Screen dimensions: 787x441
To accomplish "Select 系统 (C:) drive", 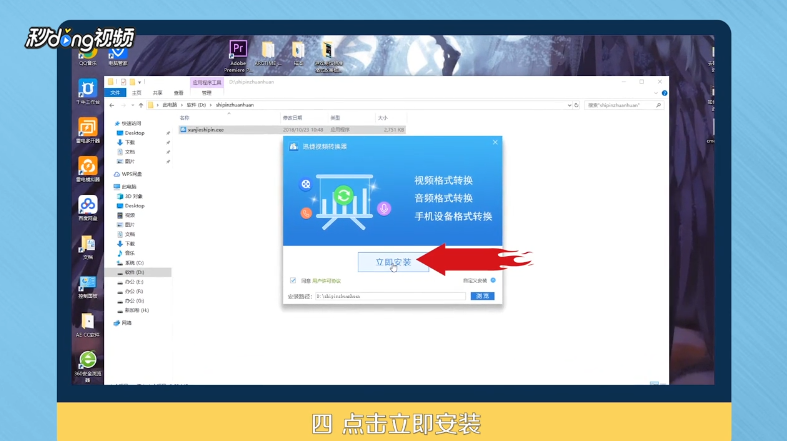I will pyautogui.click(x=130, y=263).
